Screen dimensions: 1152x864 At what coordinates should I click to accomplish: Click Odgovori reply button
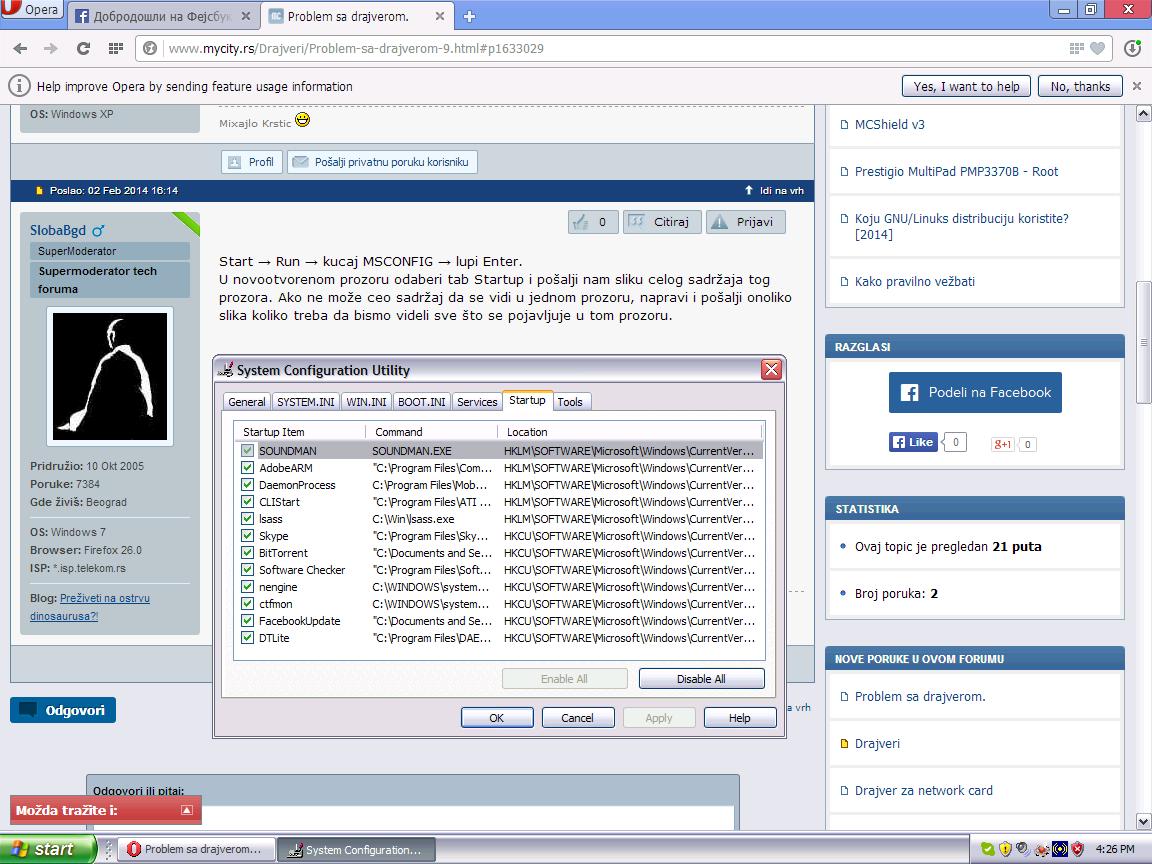pos(63,710)
